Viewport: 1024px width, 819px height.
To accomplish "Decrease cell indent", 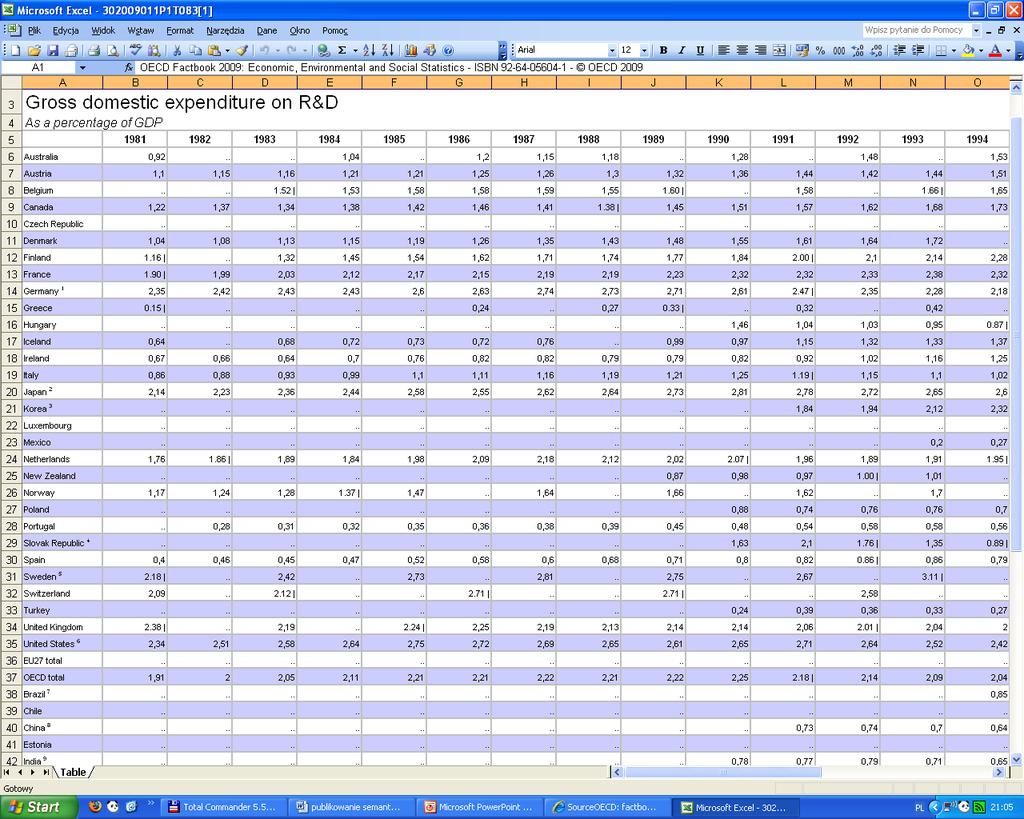I will point(899,50).
